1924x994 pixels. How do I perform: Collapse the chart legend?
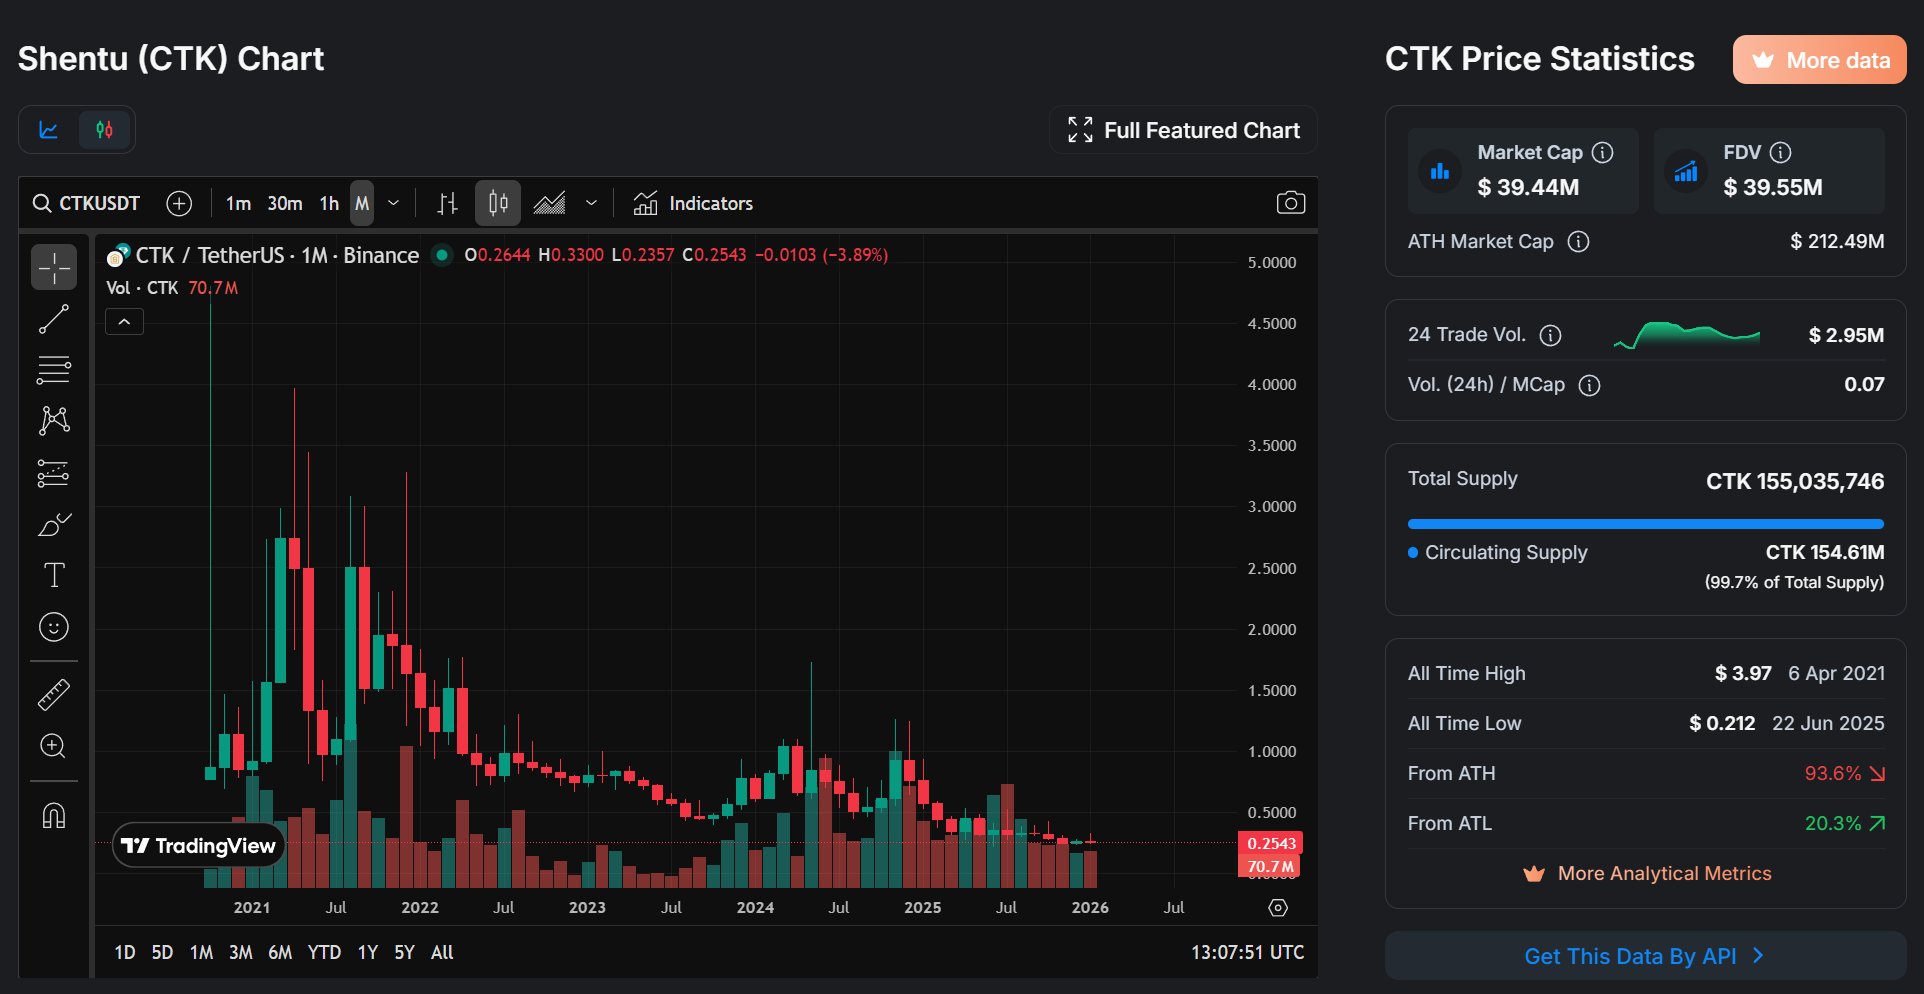coord(125,322)
